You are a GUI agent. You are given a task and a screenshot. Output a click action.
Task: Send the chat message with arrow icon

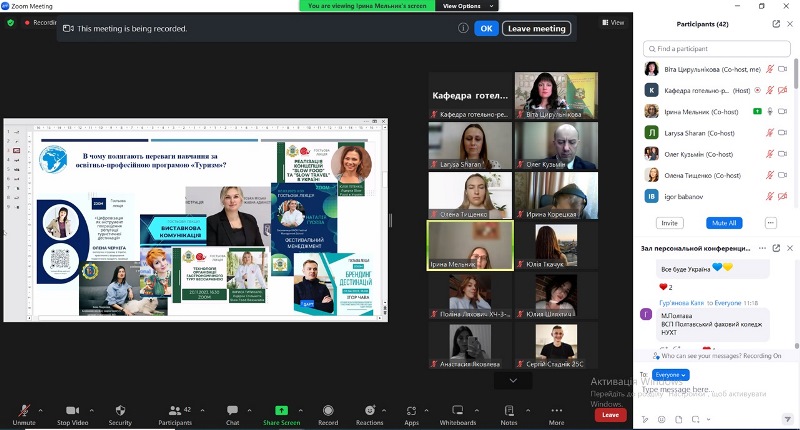click(x=787, y=419)
